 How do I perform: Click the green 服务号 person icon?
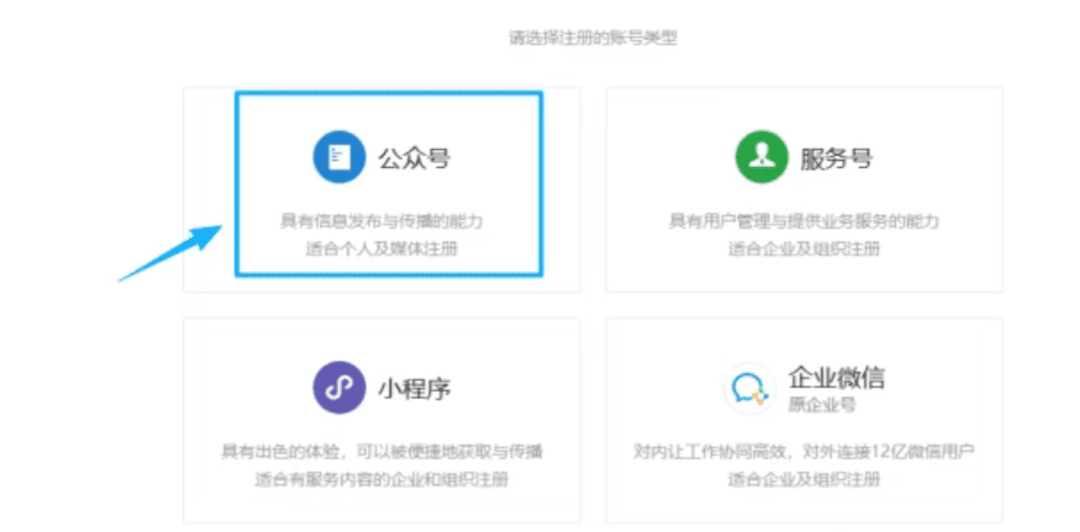coord(762,158)
